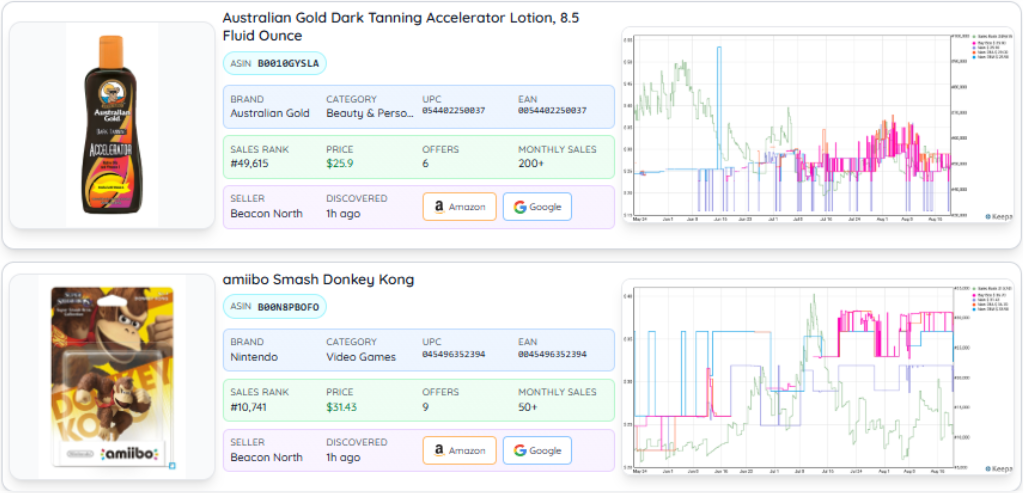Click Australian Gold lotion product image
1024x493 pixels.
coord(112,125)
